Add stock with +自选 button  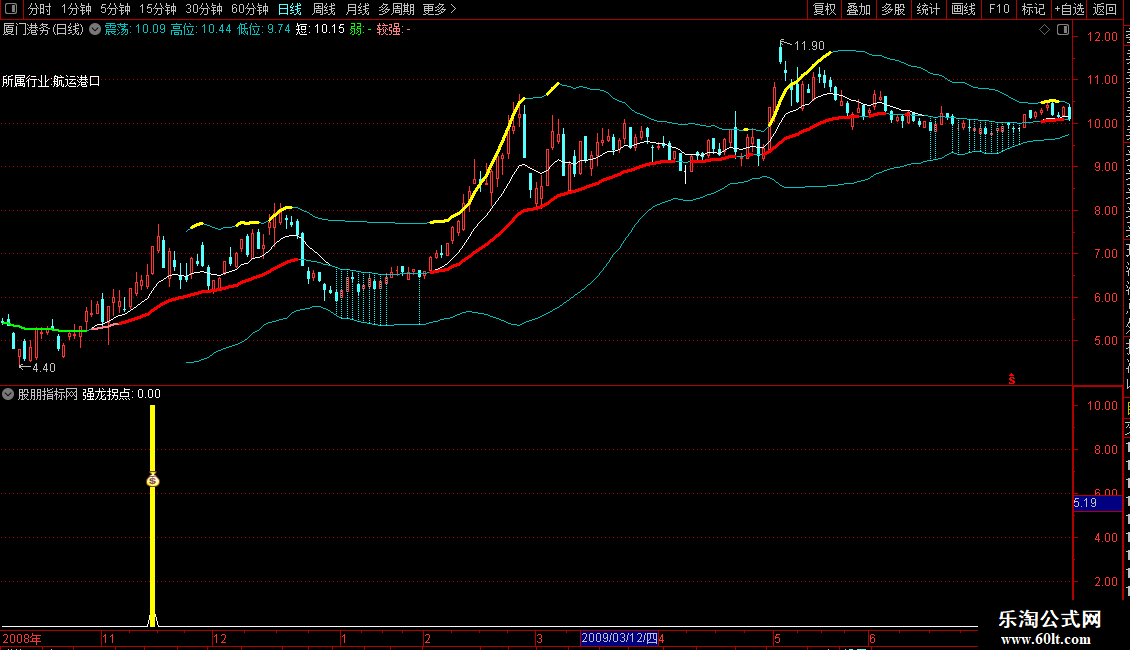1069,9
